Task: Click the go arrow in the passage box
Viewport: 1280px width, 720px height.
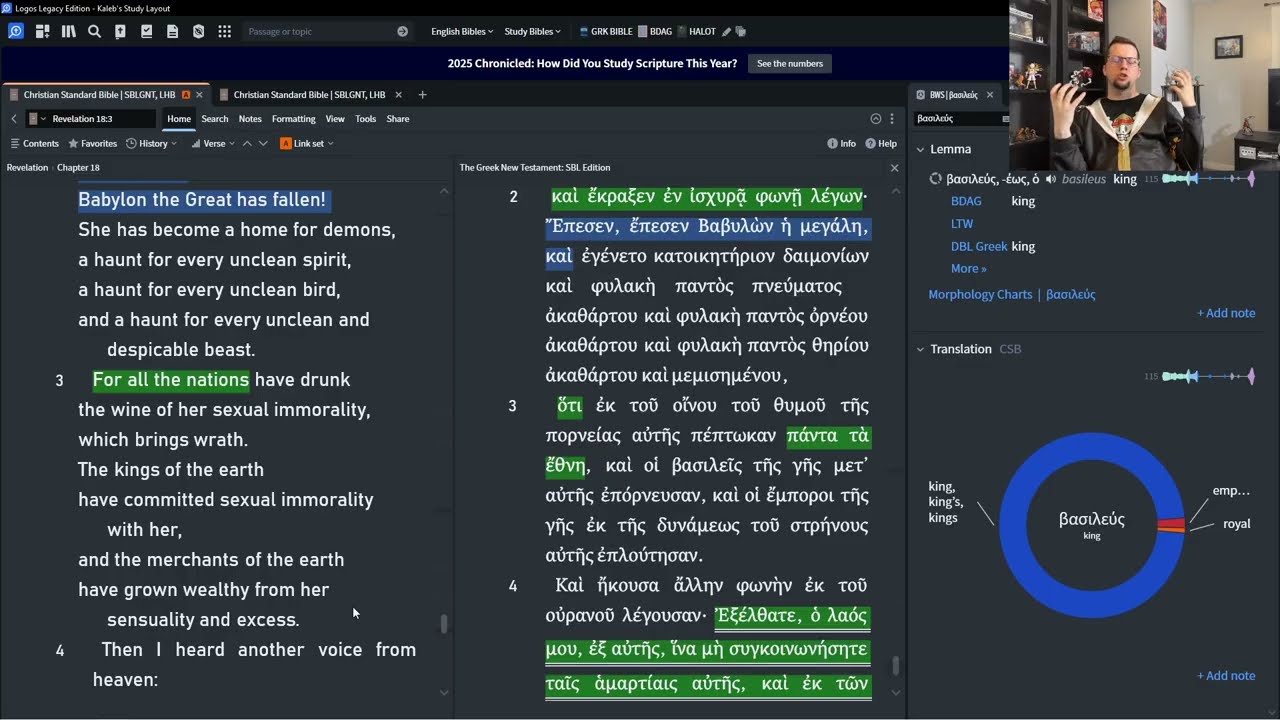Action: coord(402,31)
